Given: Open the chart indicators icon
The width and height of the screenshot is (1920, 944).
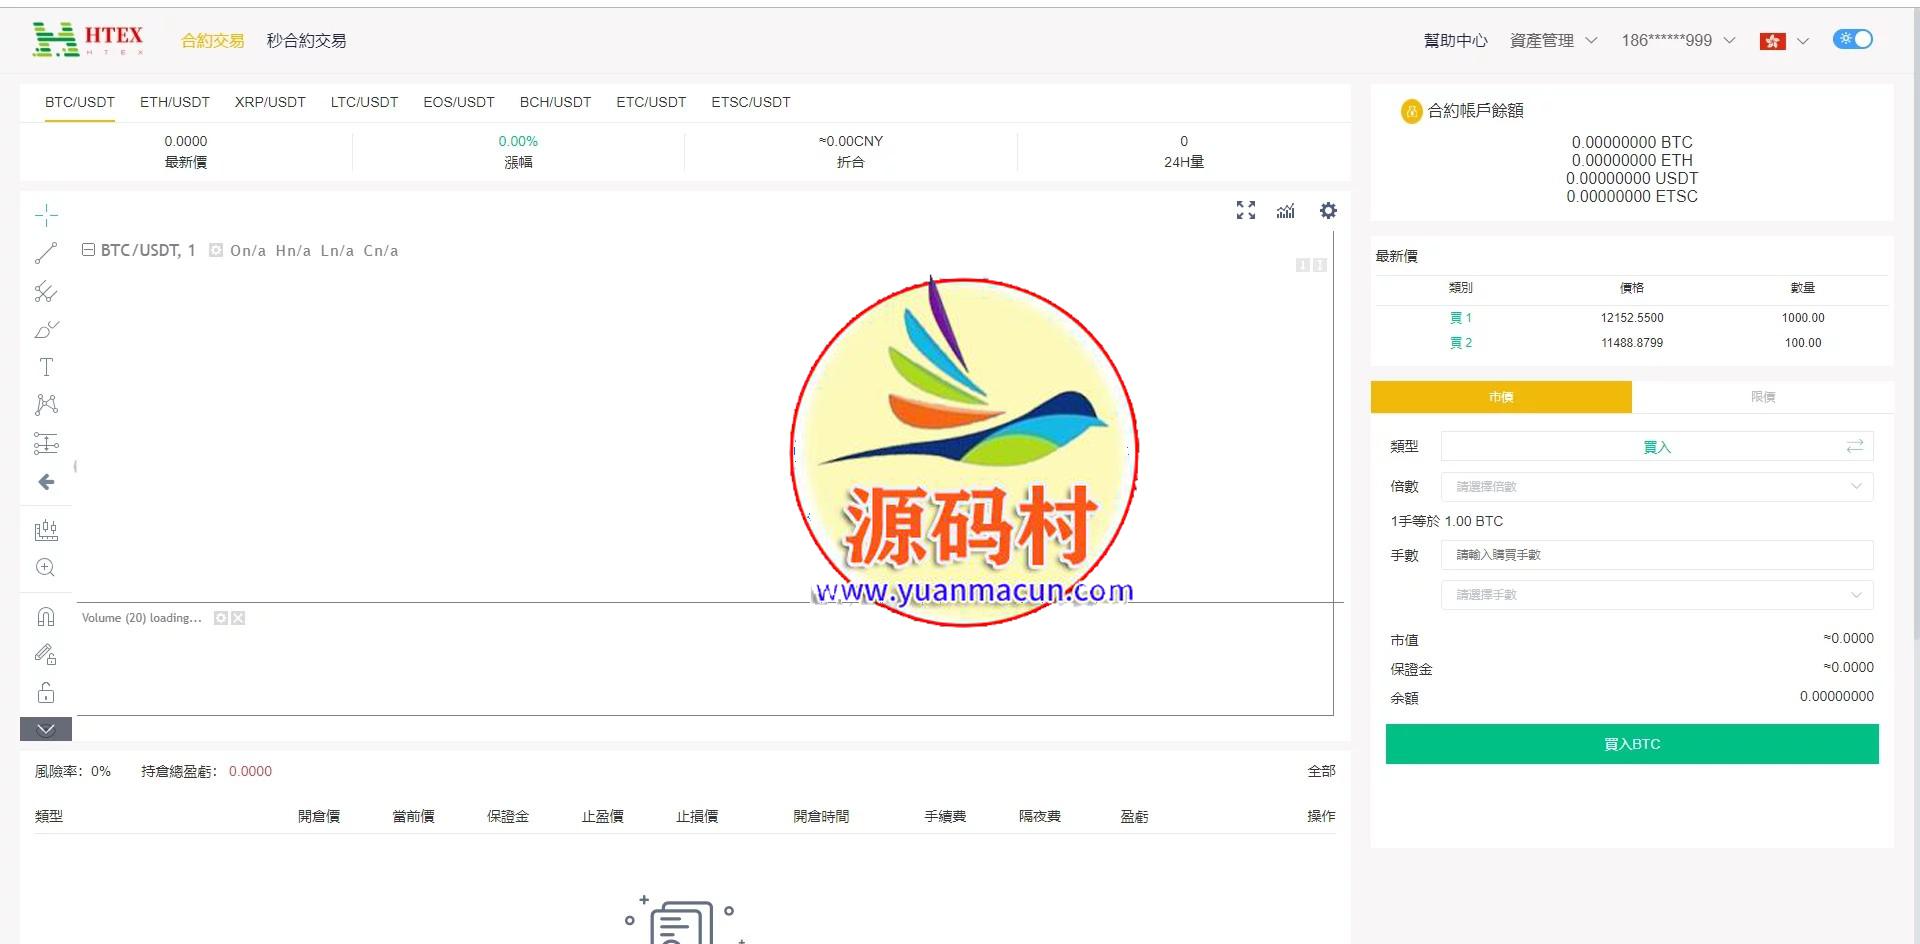Looking at the screenshot, I should (1286, 211).
